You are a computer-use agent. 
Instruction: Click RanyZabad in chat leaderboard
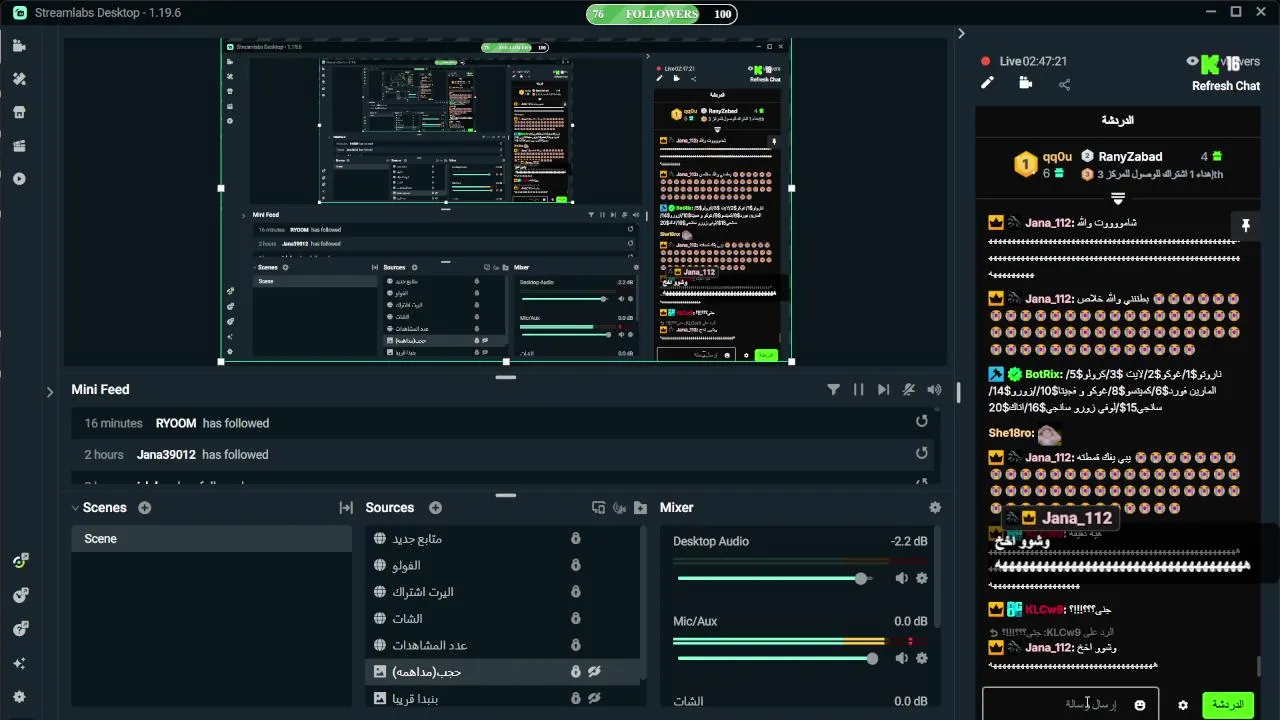point(1130,157)
